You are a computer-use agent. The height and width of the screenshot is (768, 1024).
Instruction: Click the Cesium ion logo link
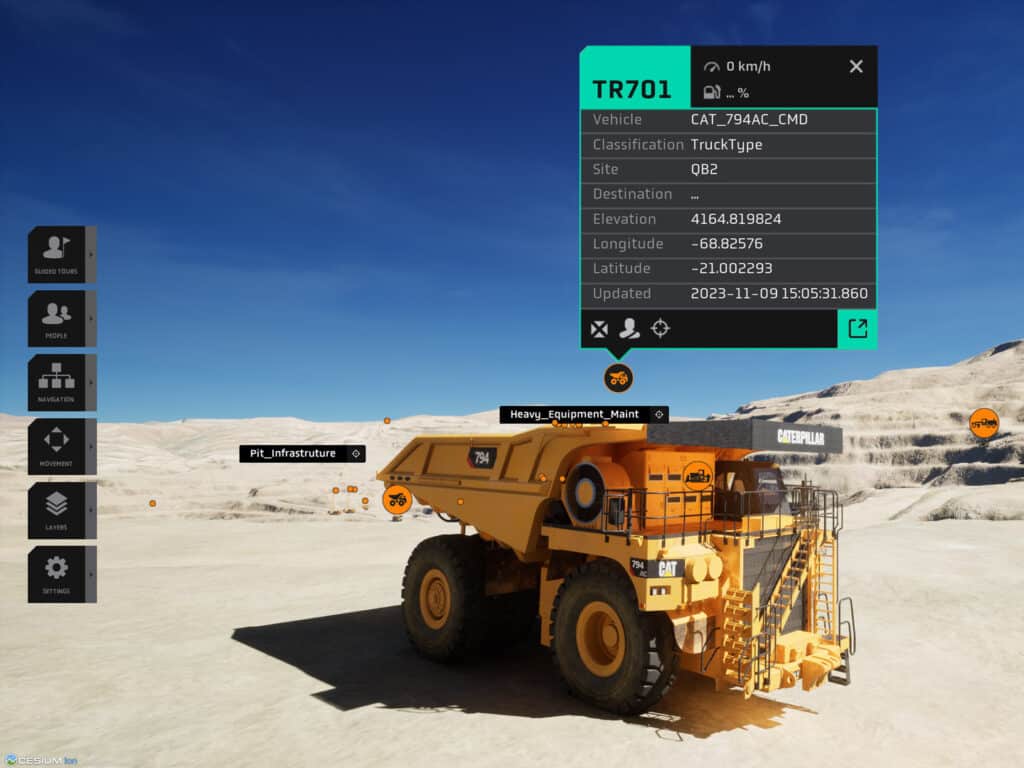coord(41,760)
